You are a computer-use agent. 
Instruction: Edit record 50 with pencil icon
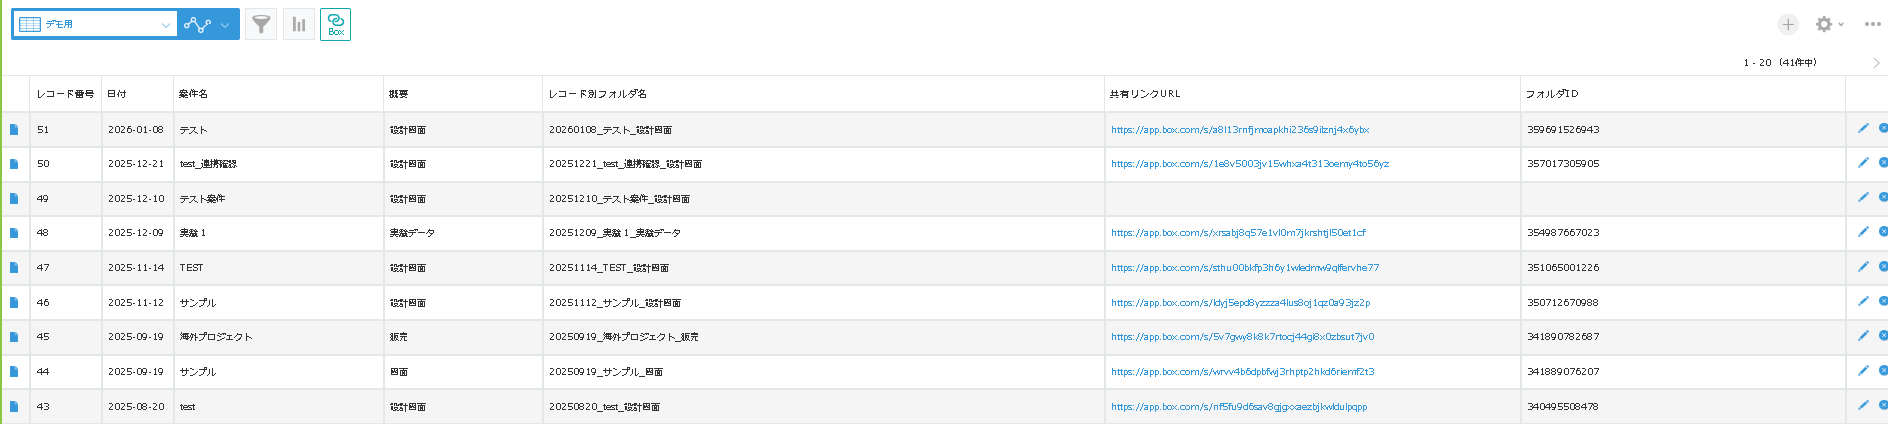pyautogui.click(x=1863, y=163)
